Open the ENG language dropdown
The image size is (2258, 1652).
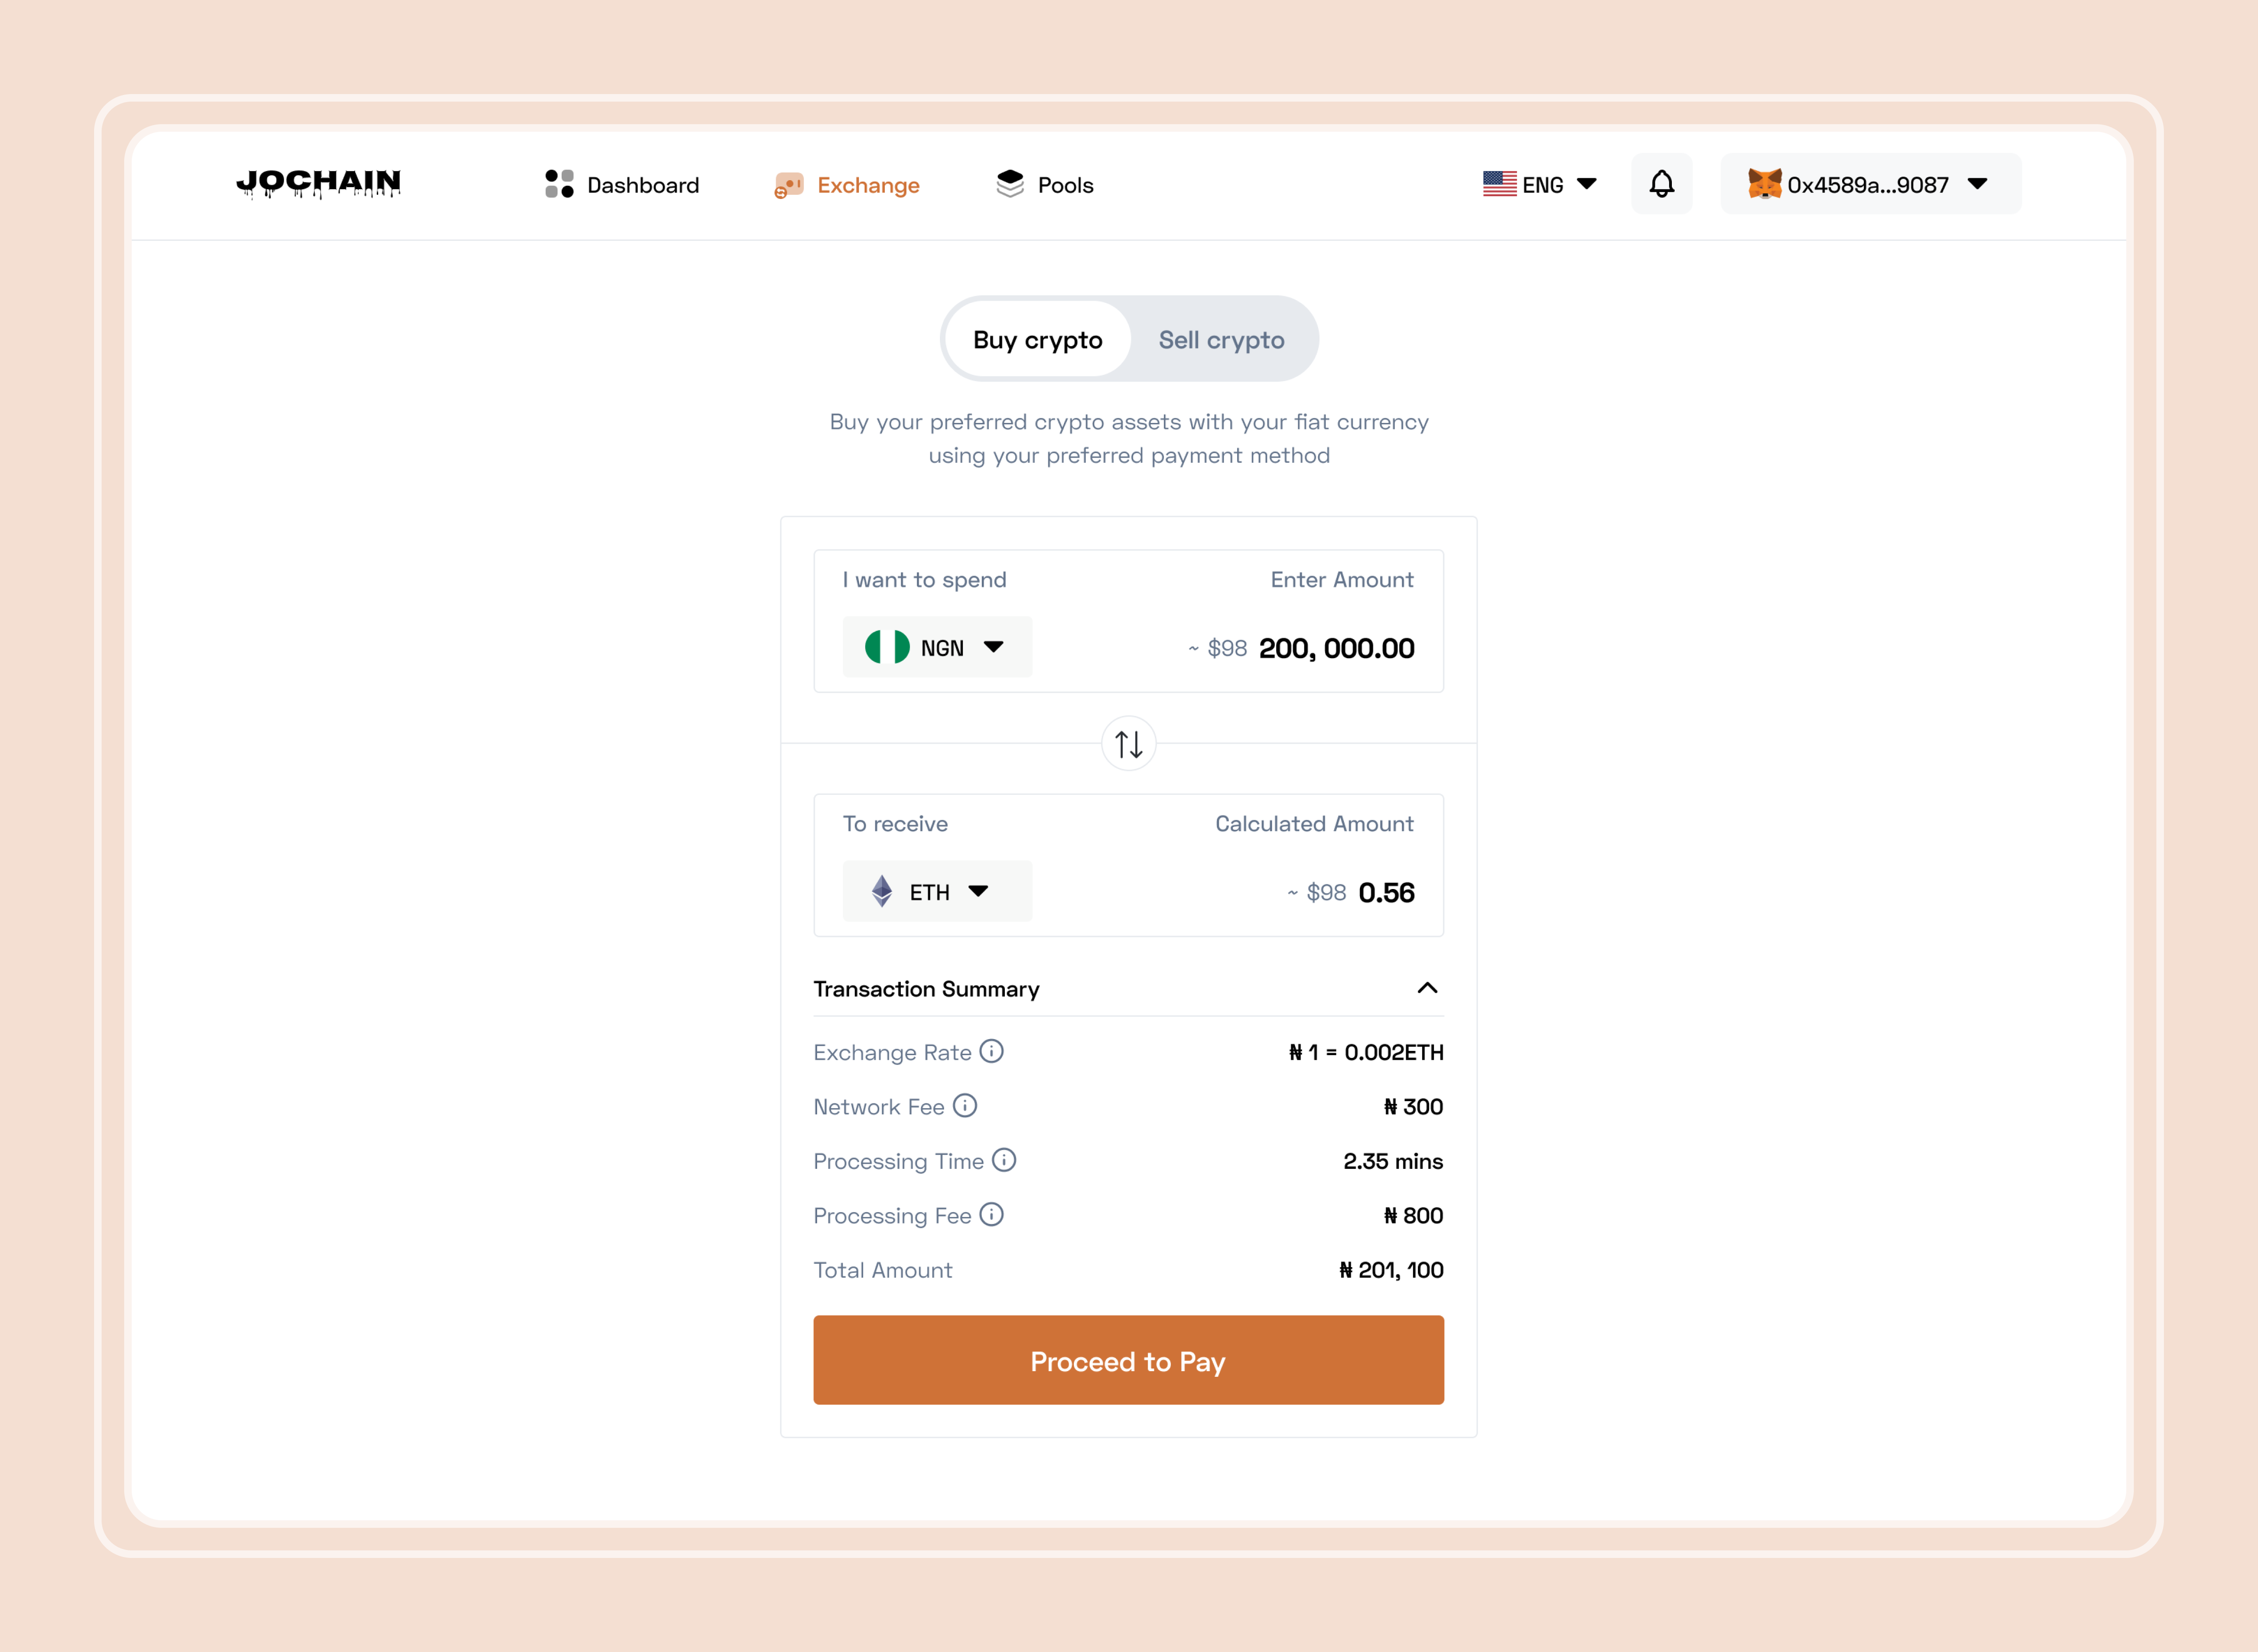pos(1540,184)
